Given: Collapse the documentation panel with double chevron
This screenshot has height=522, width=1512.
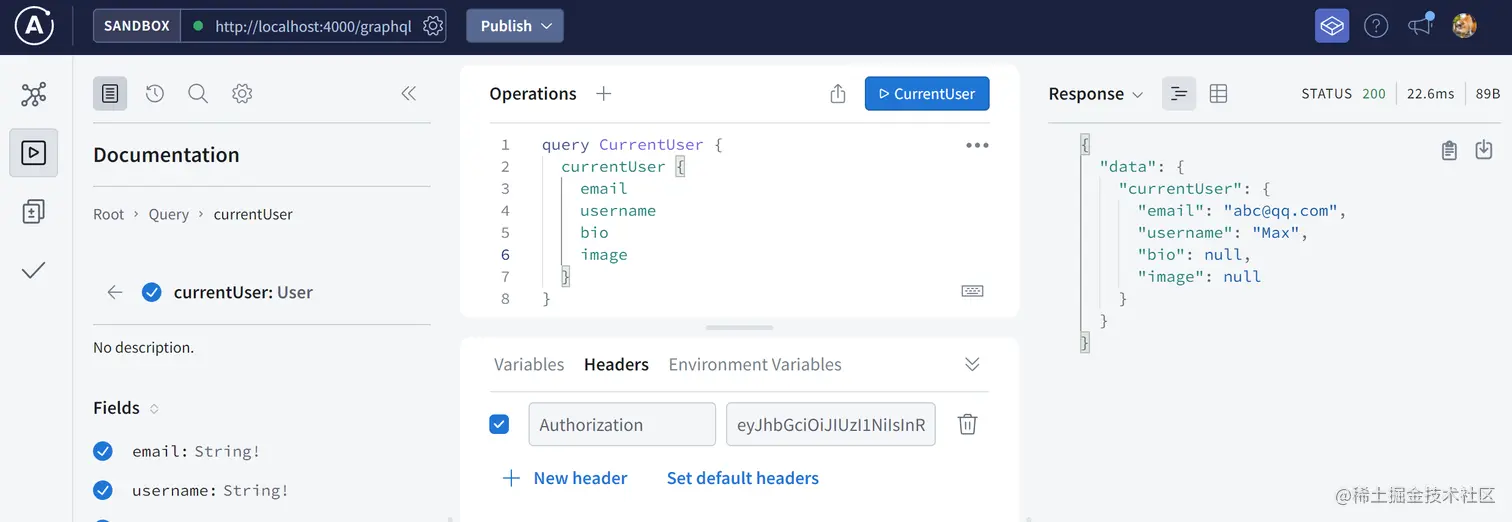Looking at the screenshot, I should coord(408,94).
